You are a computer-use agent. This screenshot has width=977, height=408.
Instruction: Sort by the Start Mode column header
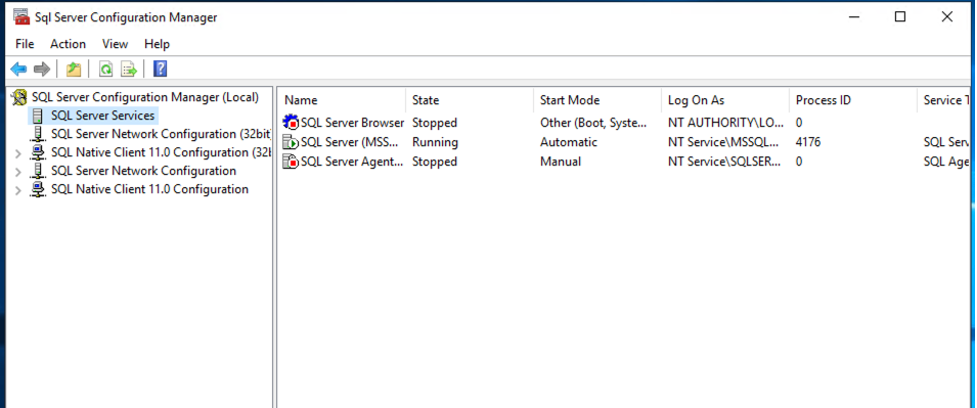point(598,100)
